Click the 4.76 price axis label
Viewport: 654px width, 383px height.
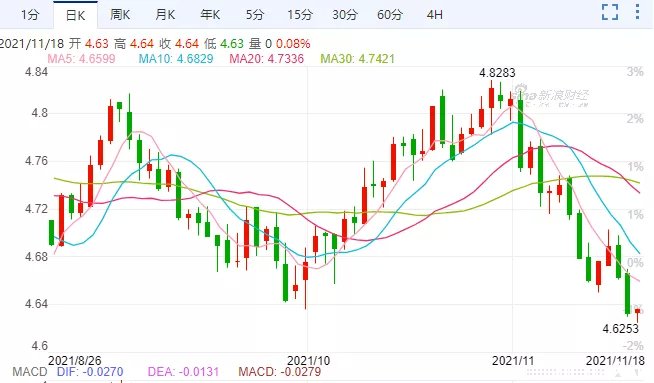(37, 161)
